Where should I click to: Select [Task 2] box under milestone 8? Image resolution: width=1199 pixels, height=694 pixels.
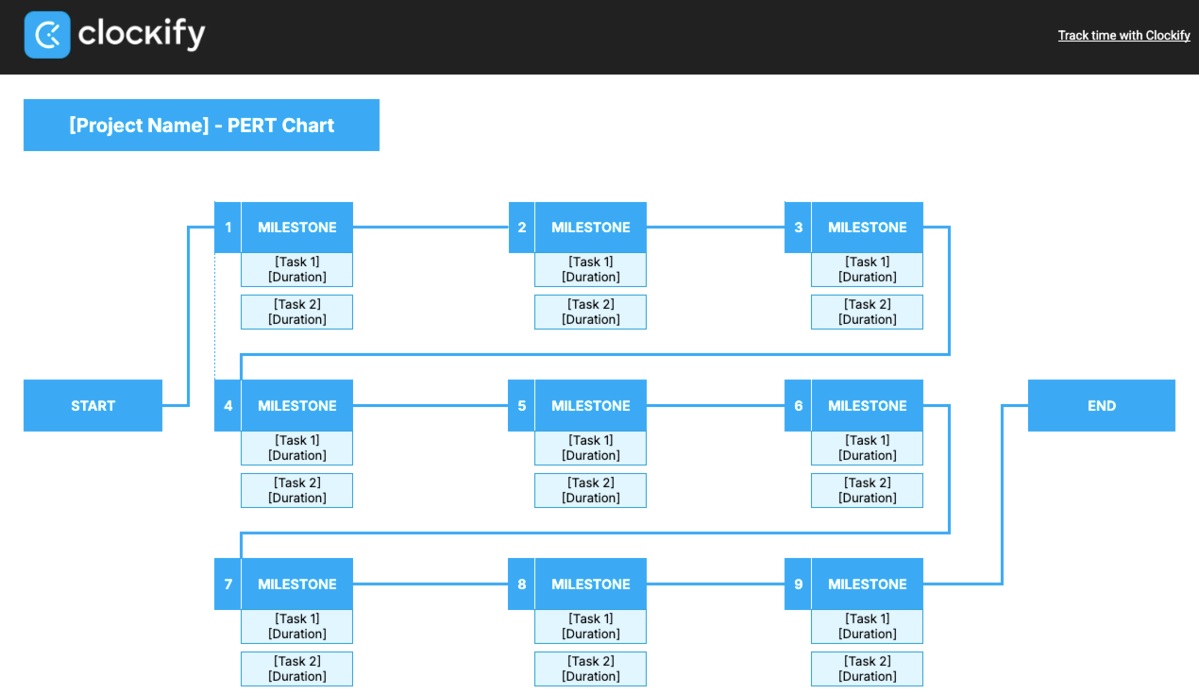(x=590, y=669)
